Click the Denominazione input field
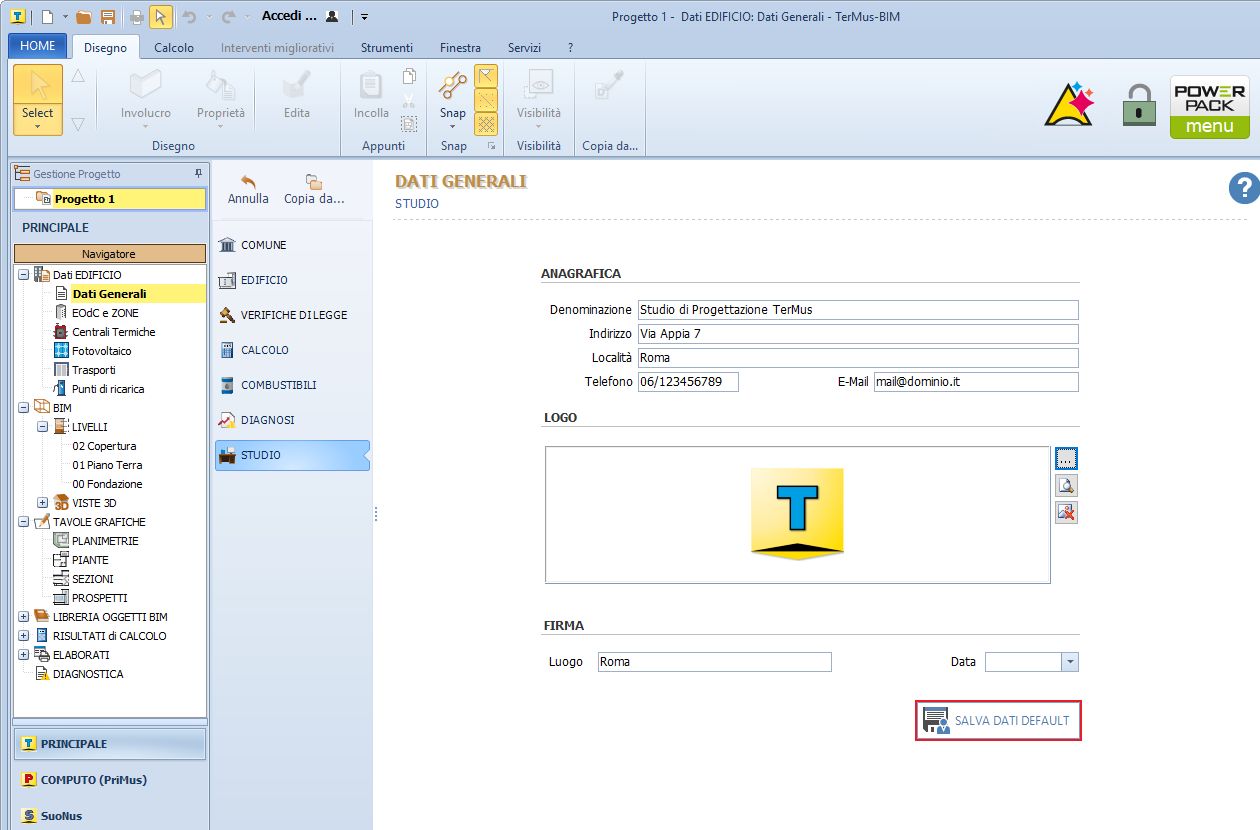The image size is (1260, 830). (857, 310)
